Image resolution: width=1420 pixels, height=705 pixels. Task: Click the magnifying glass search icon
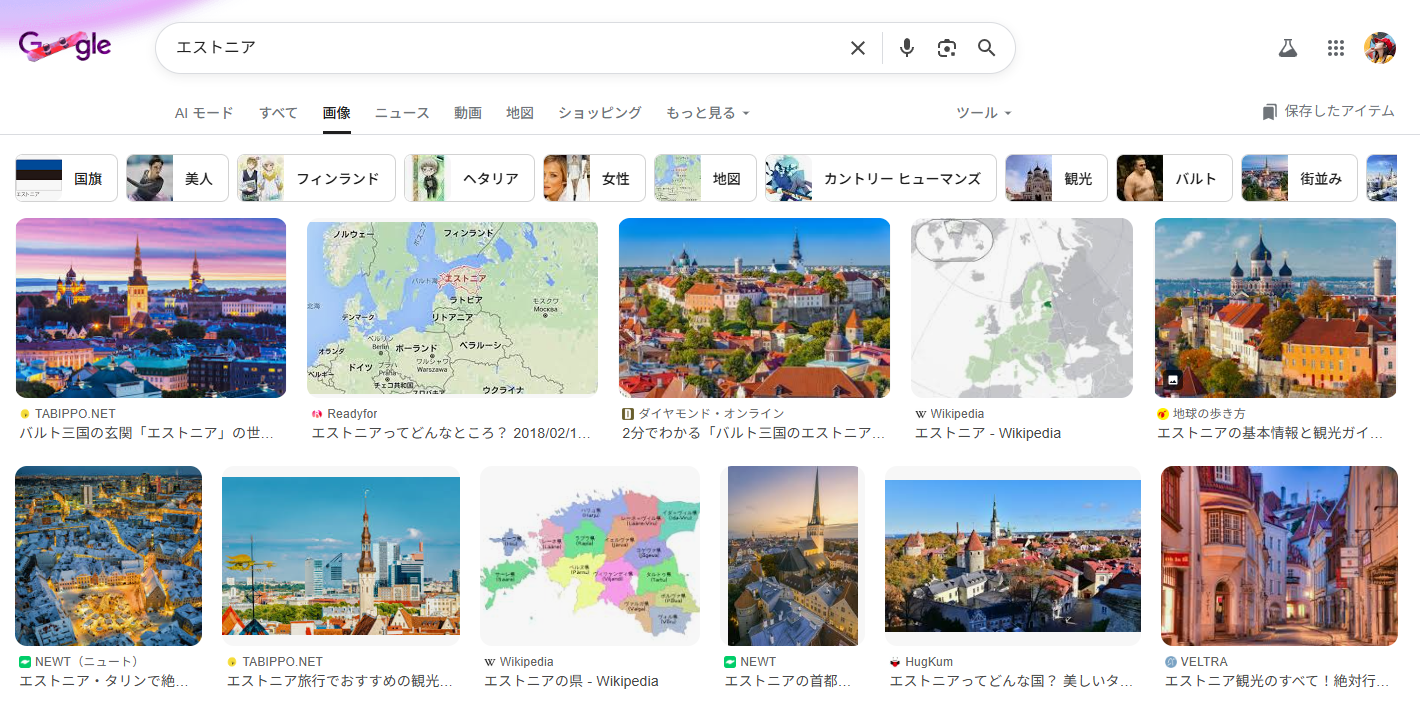pyautogui.click(x=986, y=48)
